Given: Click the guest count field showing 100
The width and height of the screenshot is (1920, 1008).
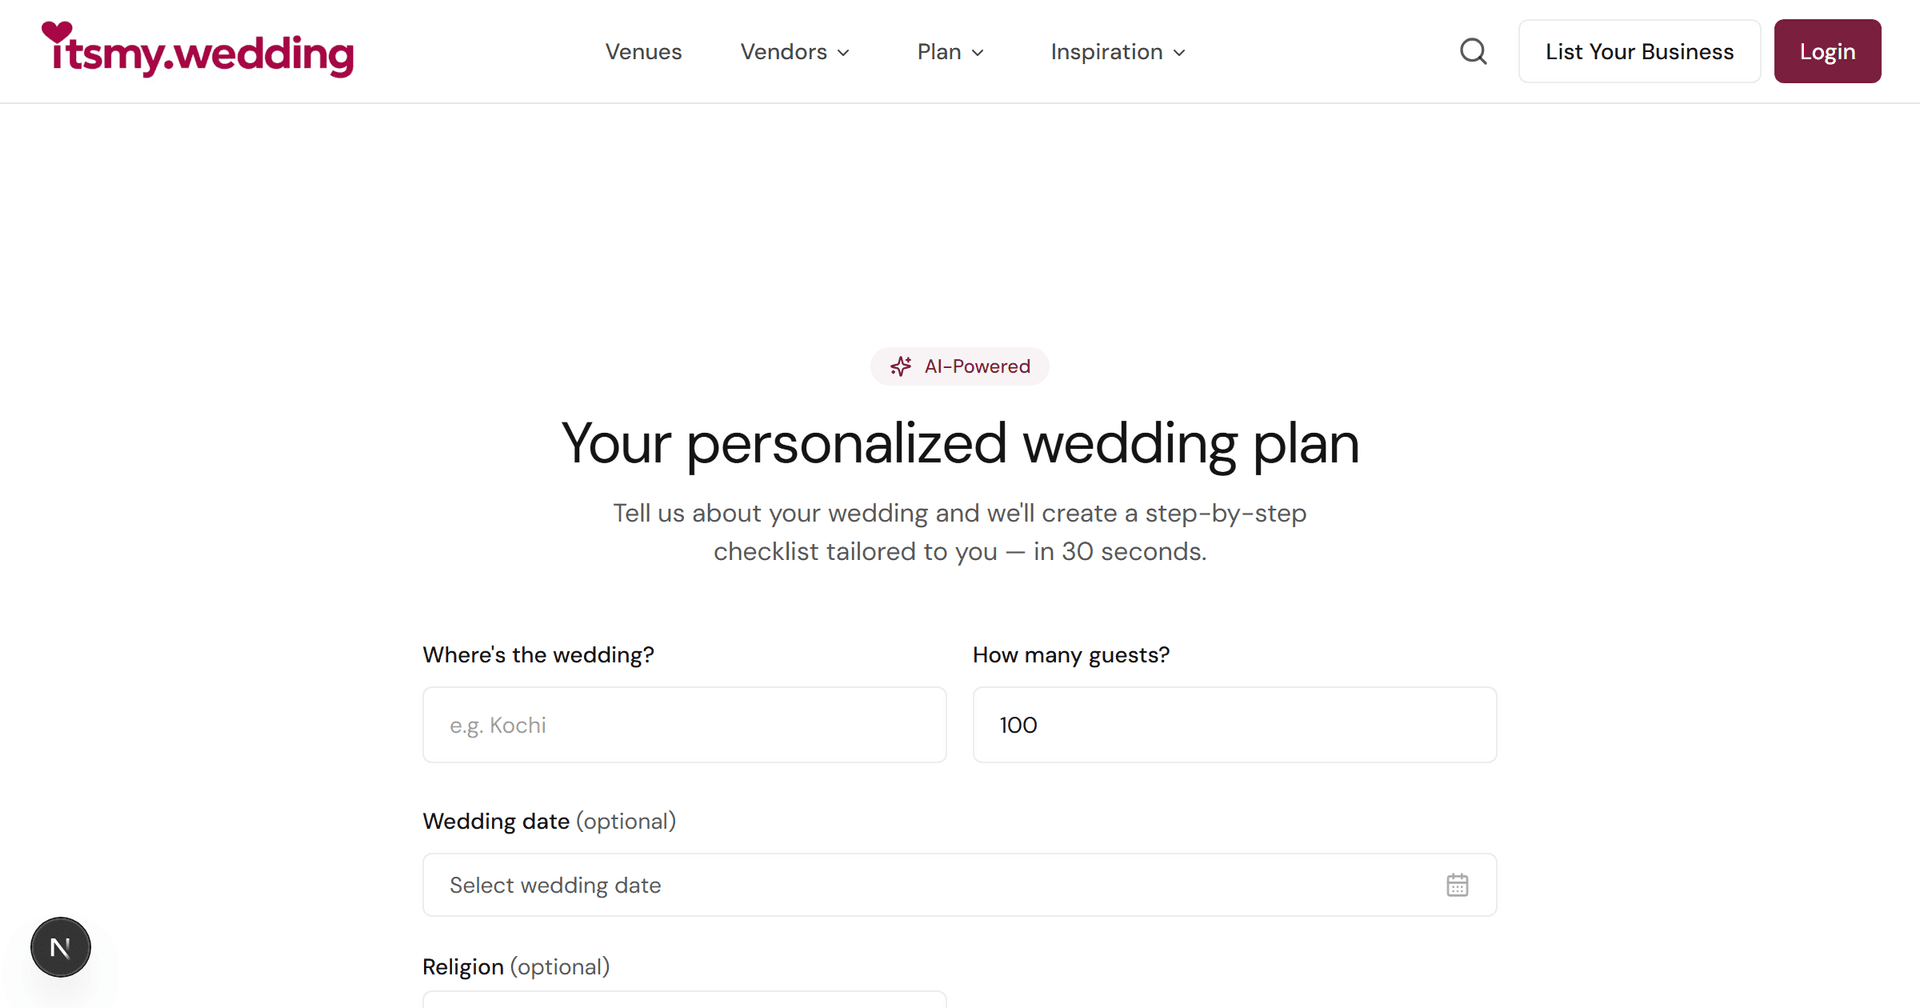Looking at the screenshot, I should click(x=1234, y=724).
